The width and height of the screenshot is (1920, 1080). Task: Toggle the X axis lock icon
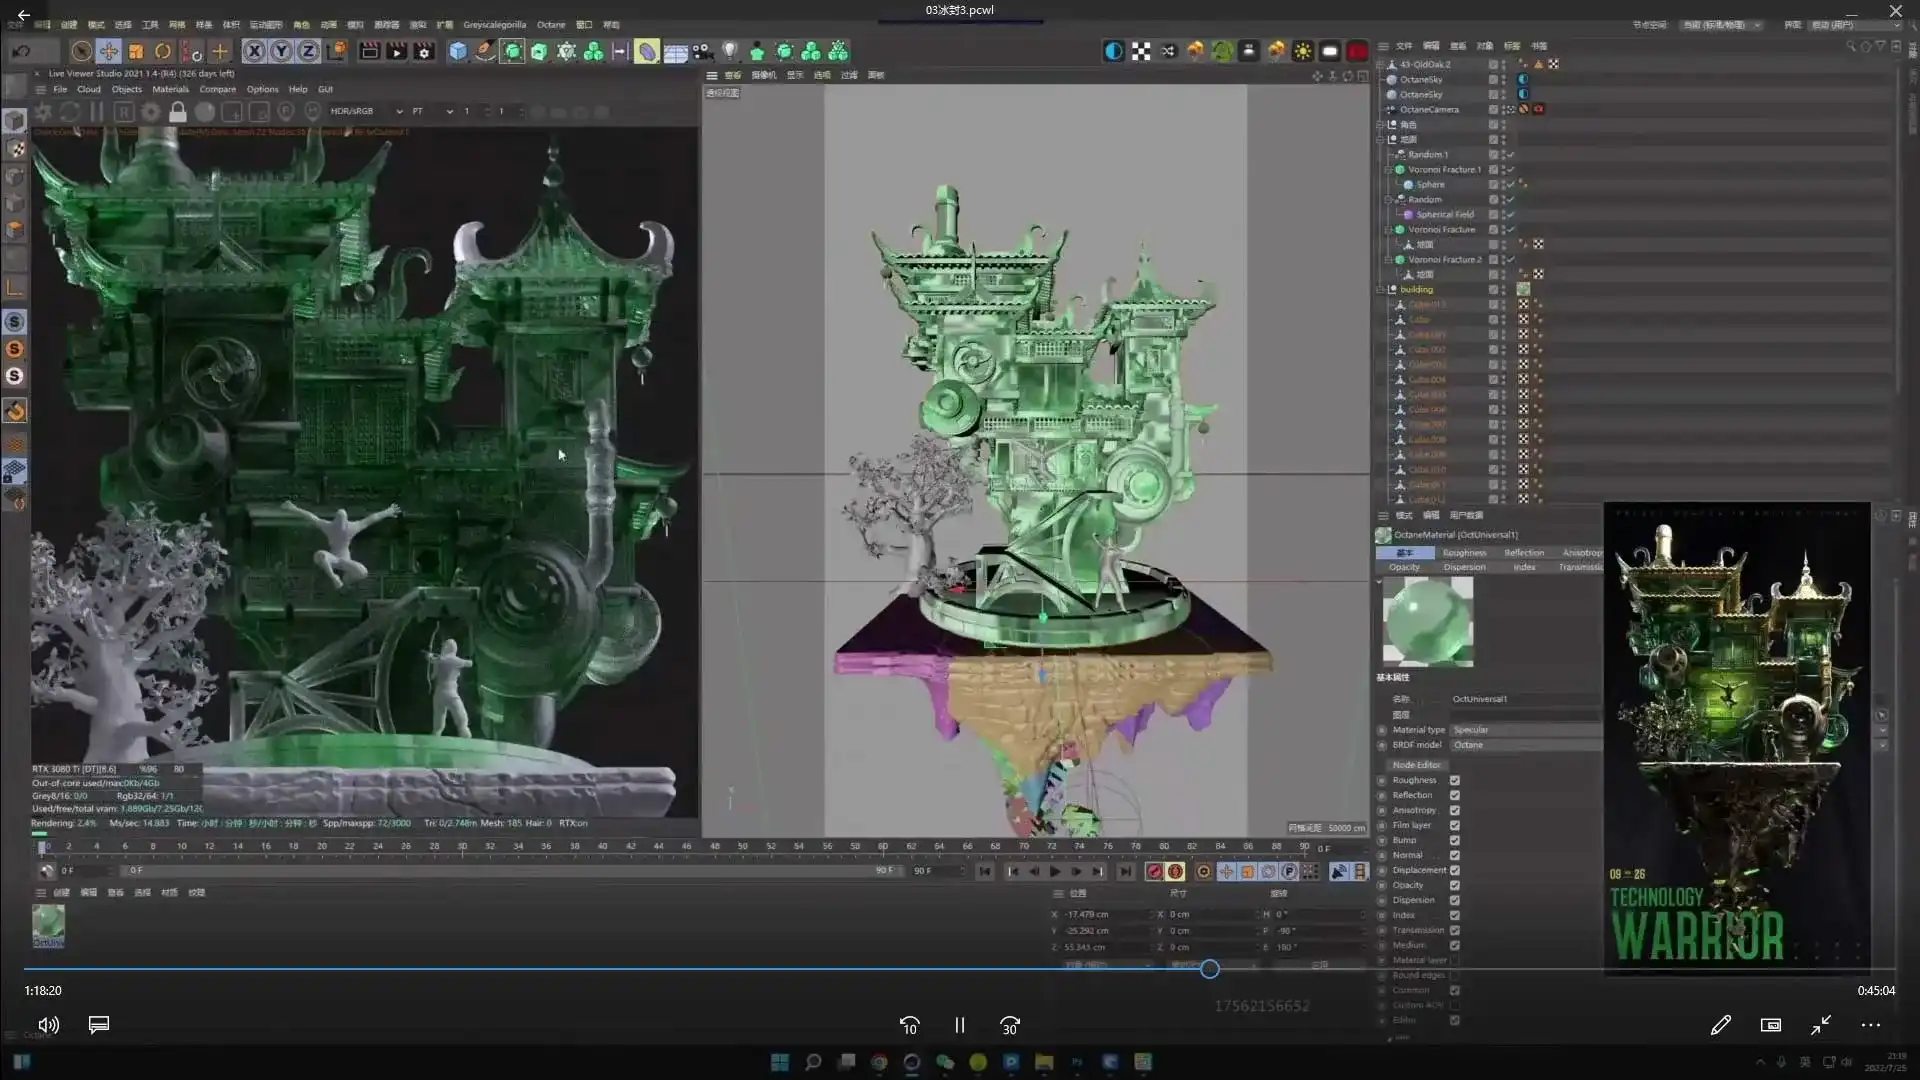tap(254, 51)
